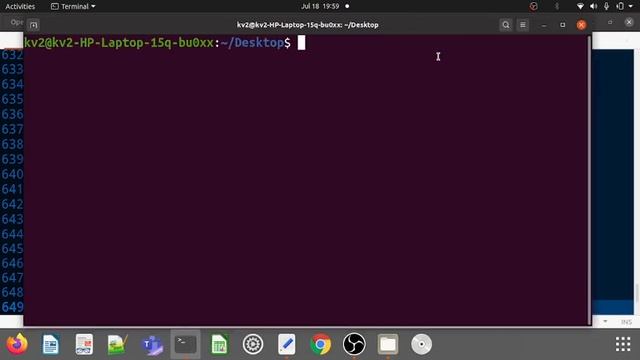Open the dropdown arrow beside INS in background window

pyautogui.click(x=605, y=322)
